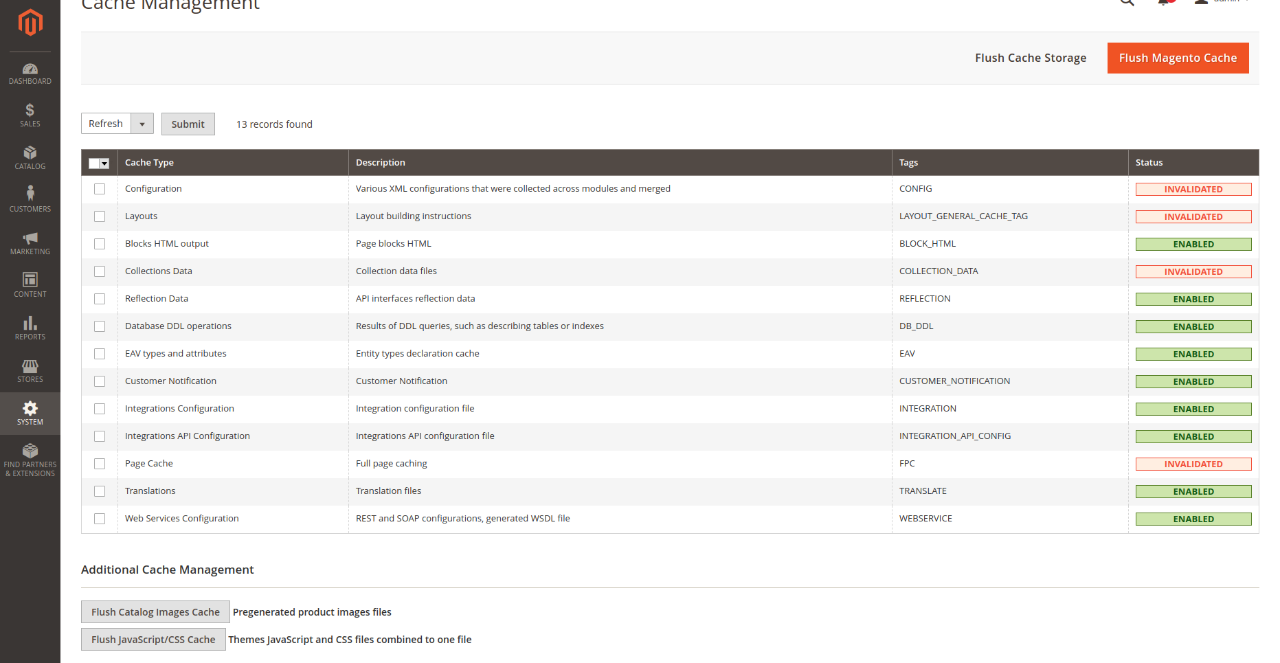Open the Refresh action dropdown

pyautogui.click(x=117, y=124)
